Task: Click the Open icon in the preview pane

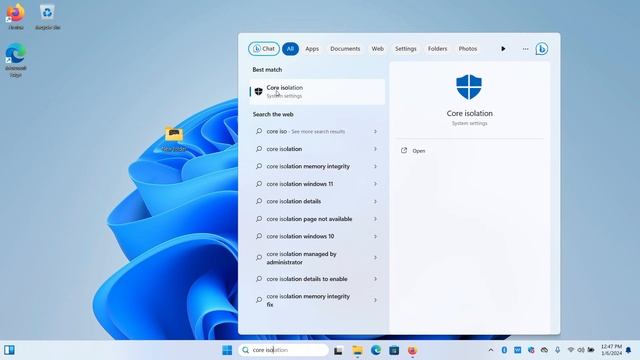Action: click(x=404, y=151)
